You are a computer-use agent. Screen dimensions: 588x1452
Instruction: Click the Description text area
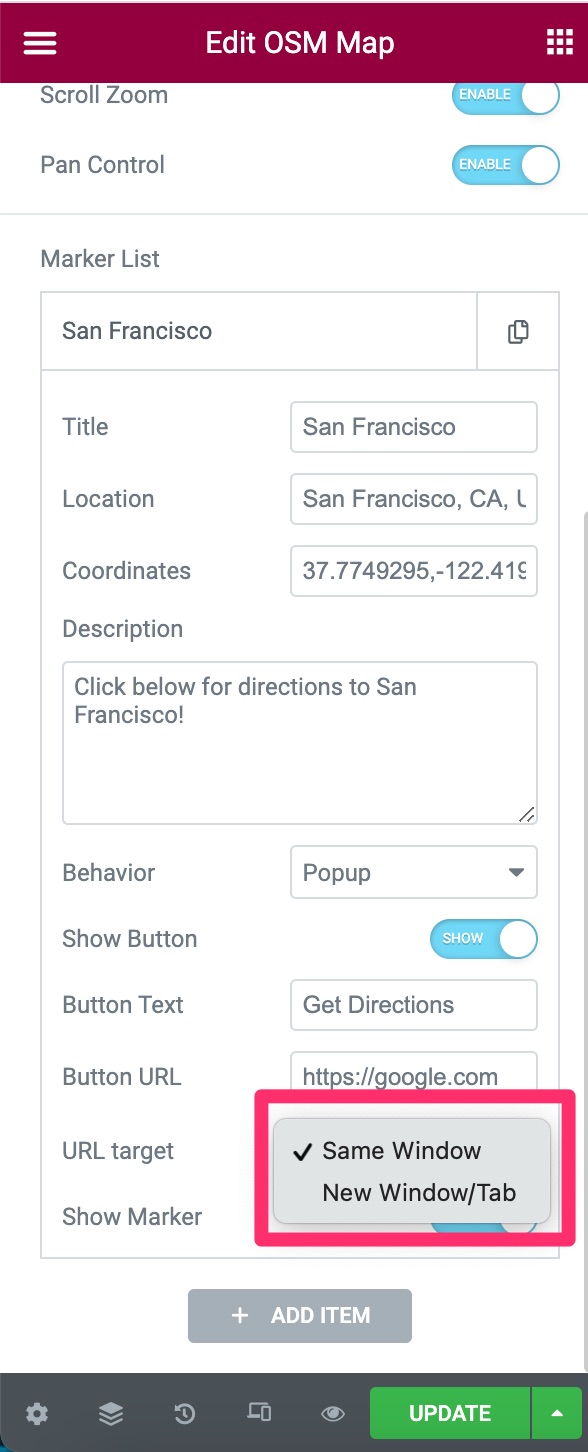coord(300,743)
